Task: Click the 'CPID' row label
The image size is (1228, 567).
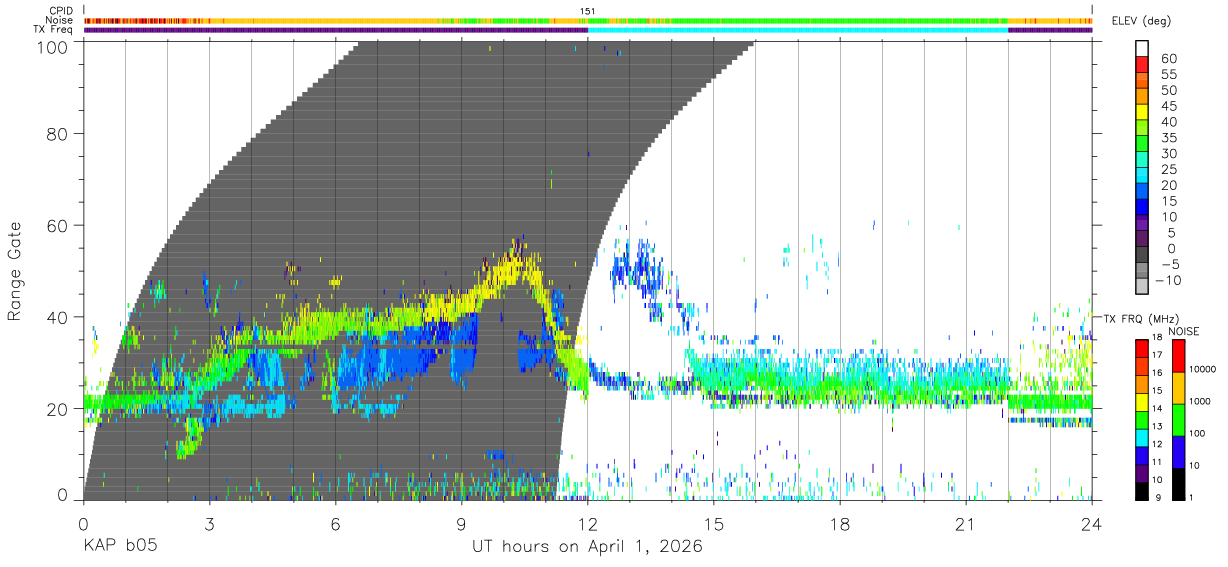Action: [x=61, y=11]
